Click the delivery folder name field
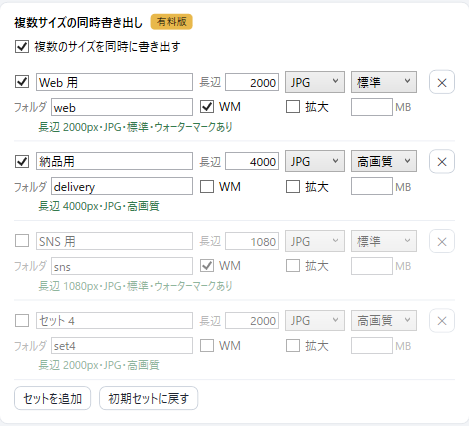 pyautogui.click(x=122, y=186)
